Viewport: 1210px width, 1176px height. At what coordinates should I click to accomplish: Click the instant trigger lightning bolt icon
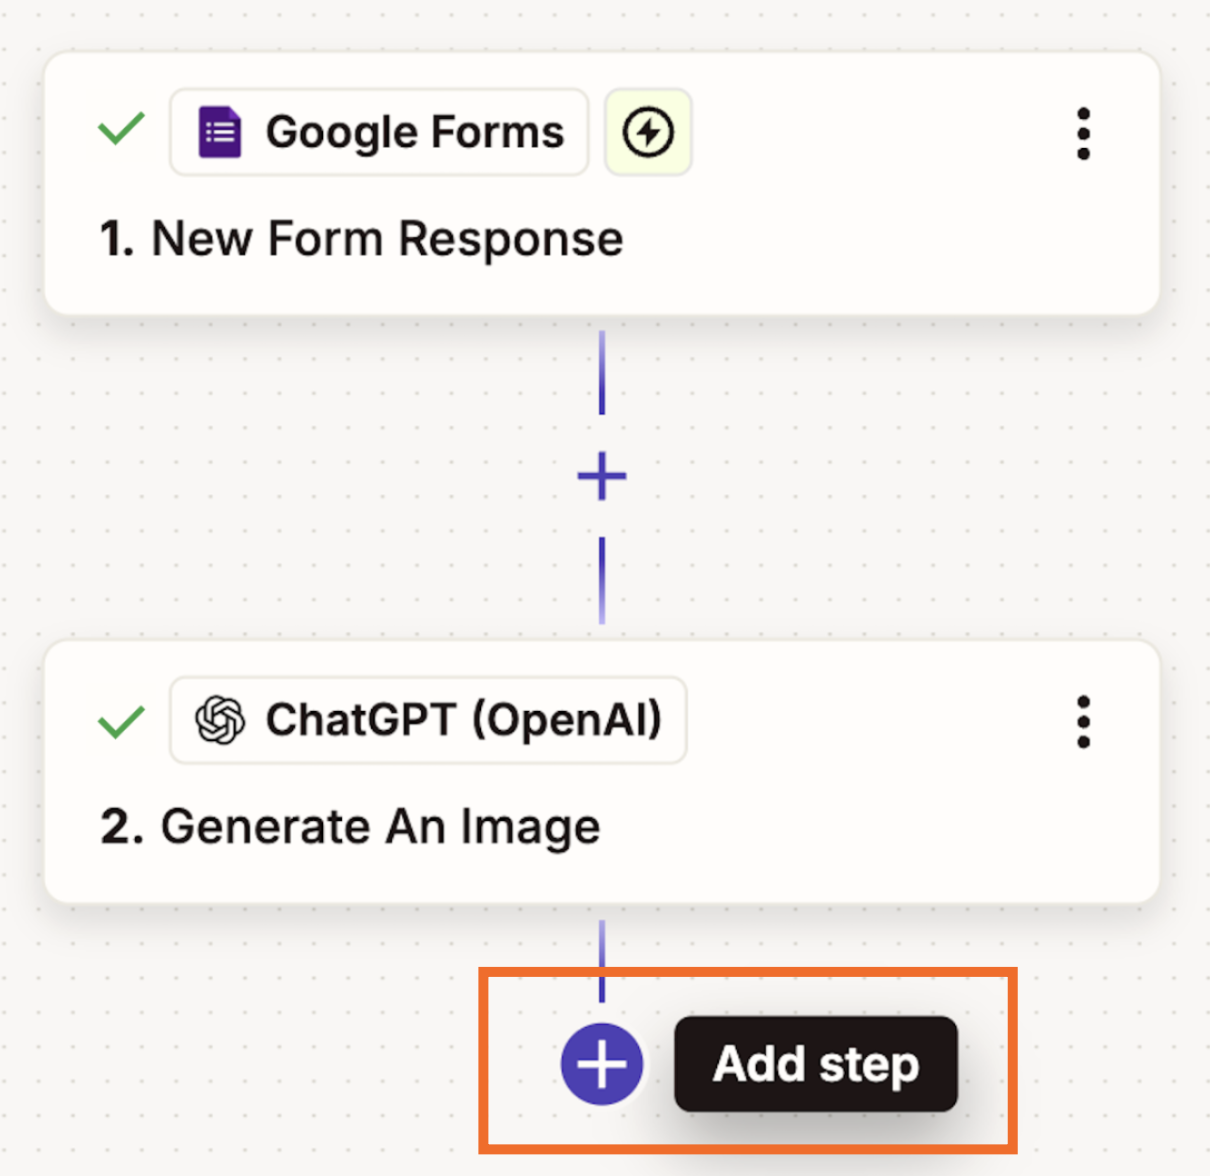coord(648,131)
